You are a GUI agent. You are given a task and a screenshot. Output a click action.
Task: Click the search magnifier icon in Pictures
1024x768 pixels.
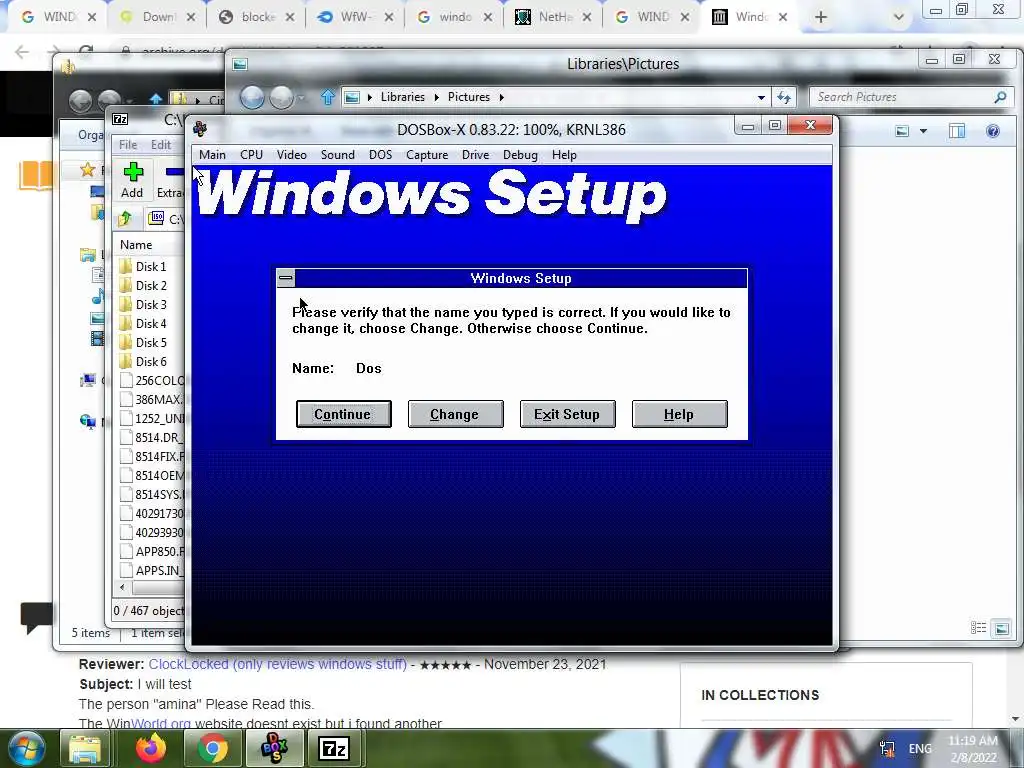coord(1000,97)
